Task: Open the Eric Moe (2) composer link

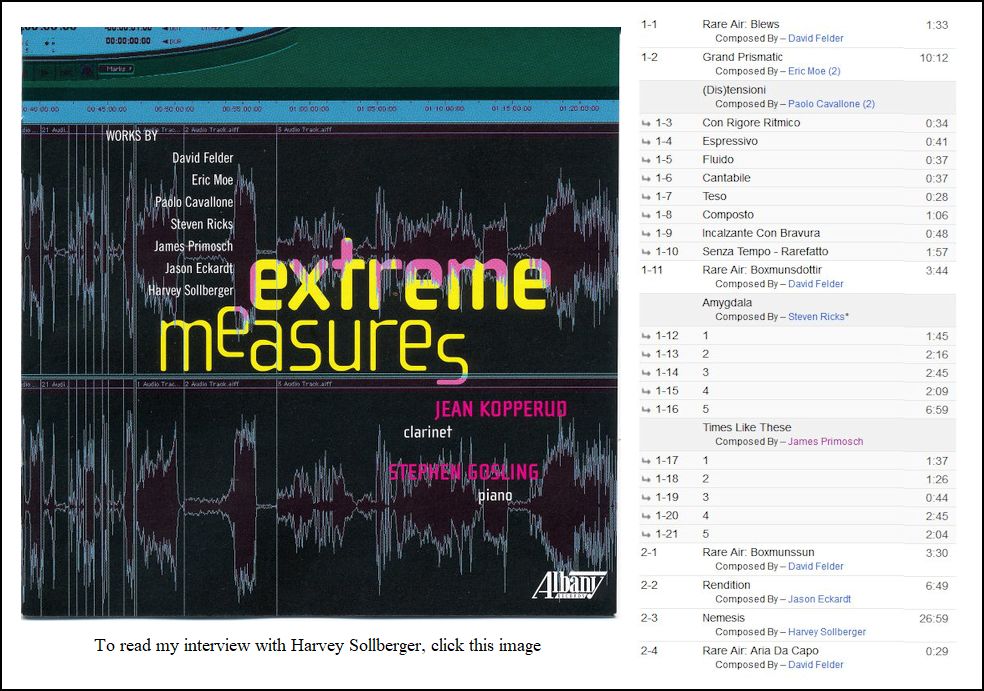Action: click(814, 71)
